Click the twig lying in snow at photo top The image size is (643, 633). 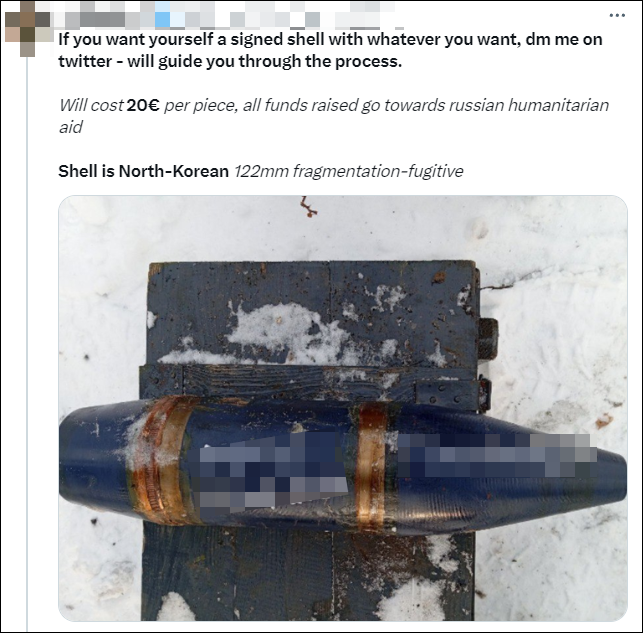tap(308, 206)
